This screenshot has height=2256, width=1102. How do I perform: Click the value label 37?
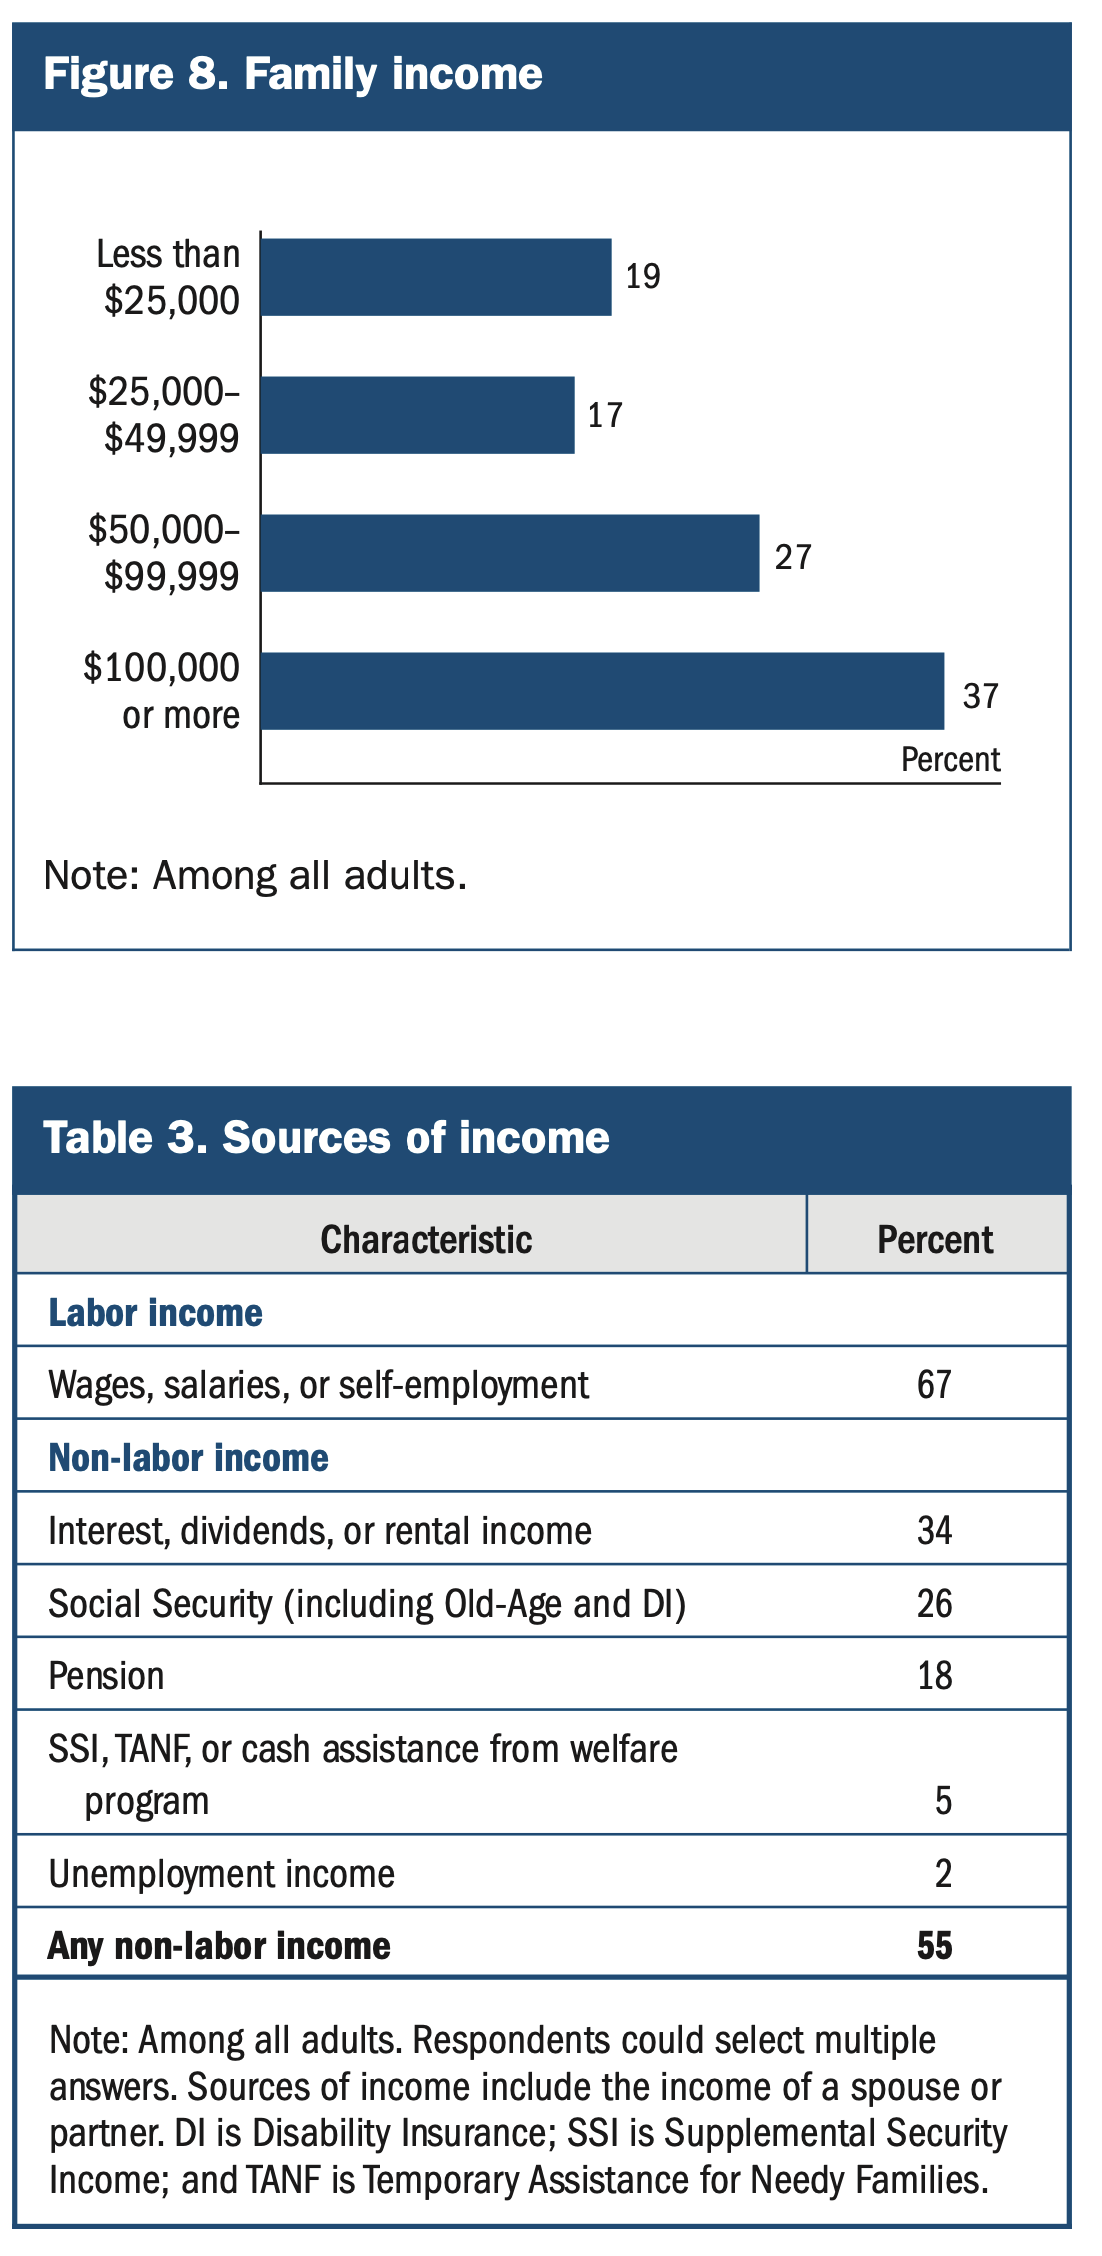pyautogui.click(x=980, y=695)
